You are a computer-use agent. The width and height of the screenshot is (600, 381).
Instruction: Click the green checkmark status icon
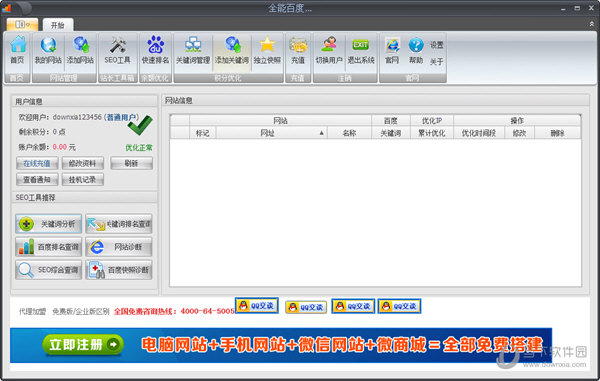point(140,125)
